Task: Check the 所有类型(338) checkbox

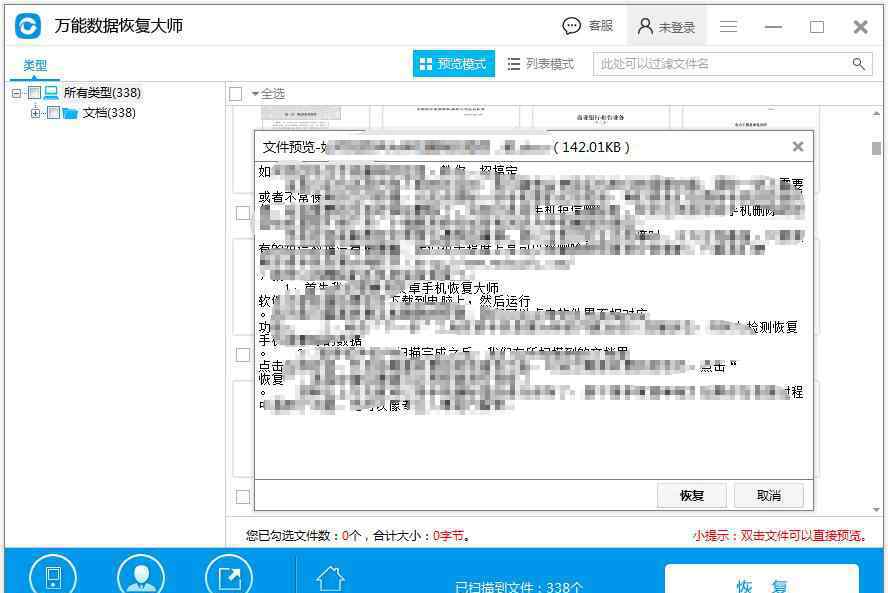Action: click(x=35, y=92)
